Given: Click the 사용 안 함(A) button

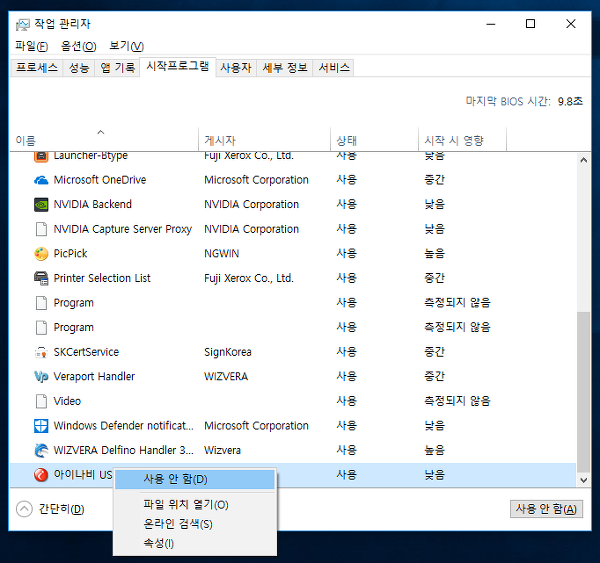Looking at the screenshot, I should (x=546, y=509).
